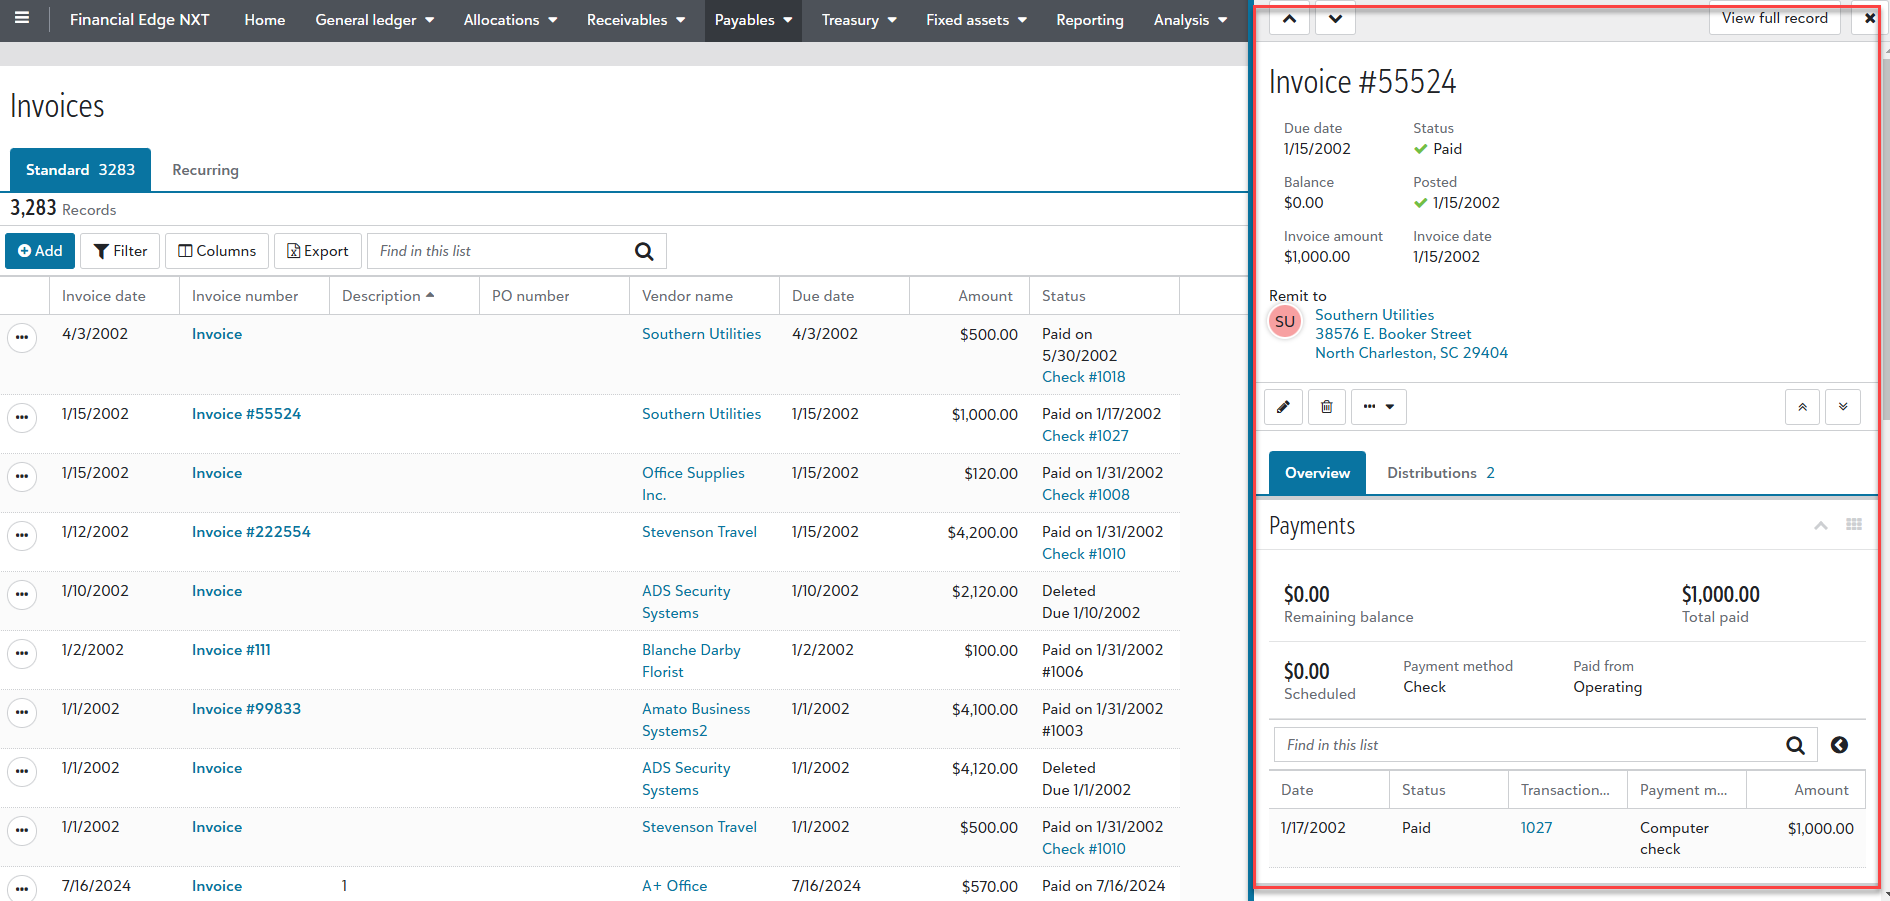Open row actions for 1/10/2002 ADS Security invoice
1890x901 pixels.
(22, 594)
